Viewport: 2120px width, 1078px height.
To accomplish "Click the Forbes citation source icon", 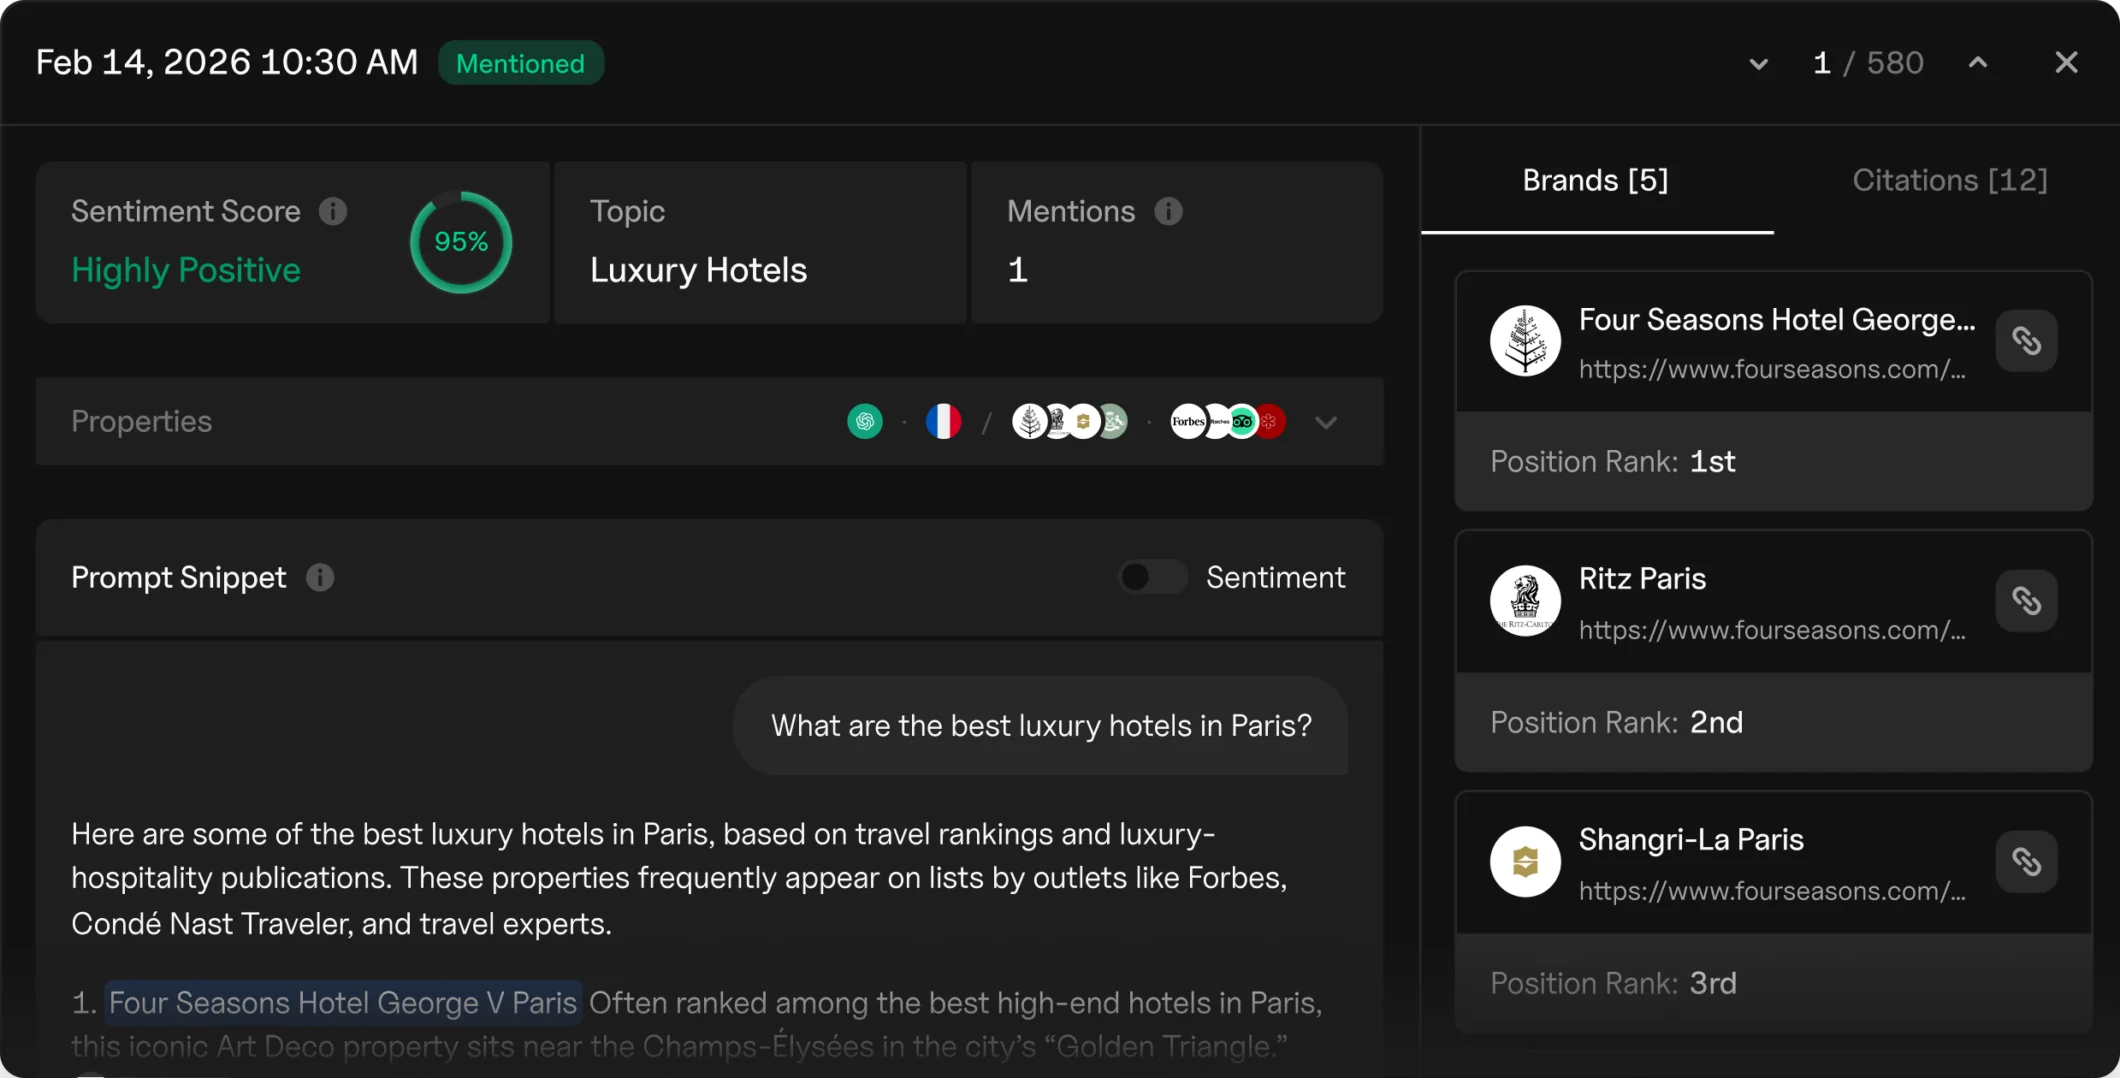I will [1188, 422].
